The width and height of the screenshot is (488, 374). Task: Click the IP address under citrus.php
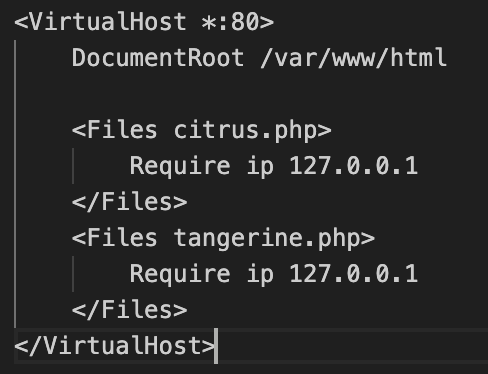pos(353,166)
